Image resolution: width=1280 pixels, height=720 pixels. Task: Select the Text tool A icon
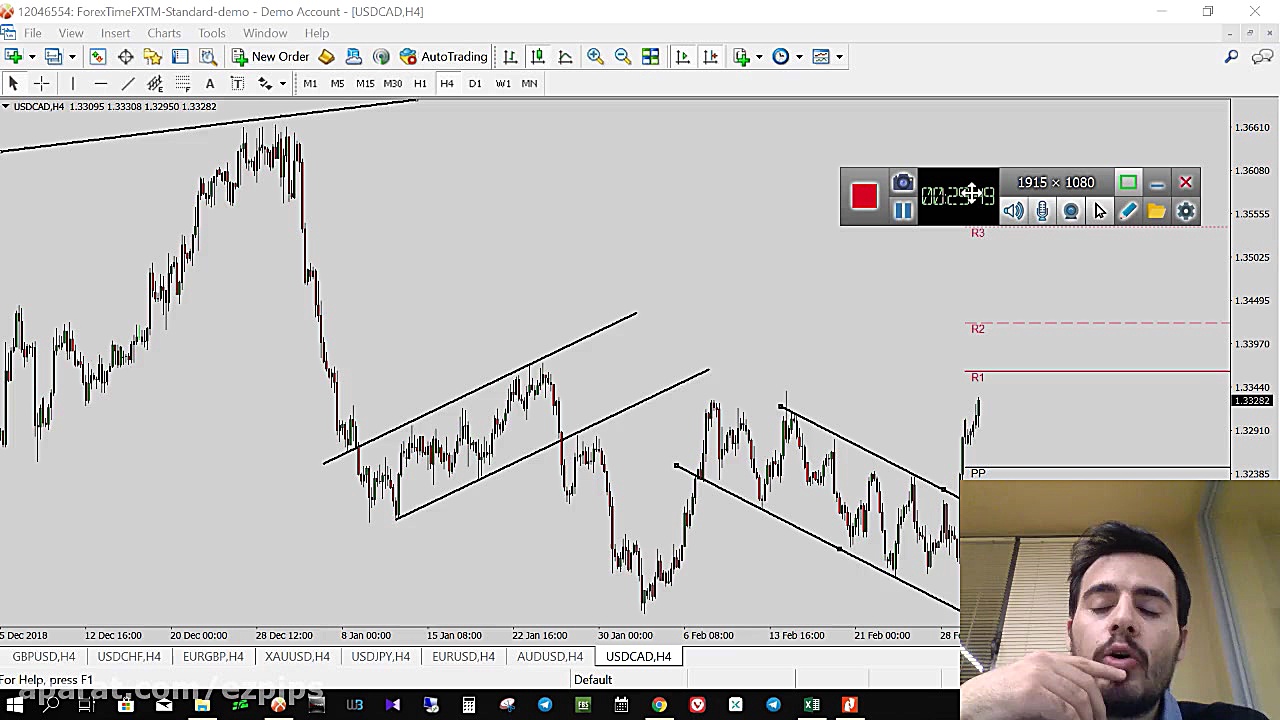(x=210, y=83)
